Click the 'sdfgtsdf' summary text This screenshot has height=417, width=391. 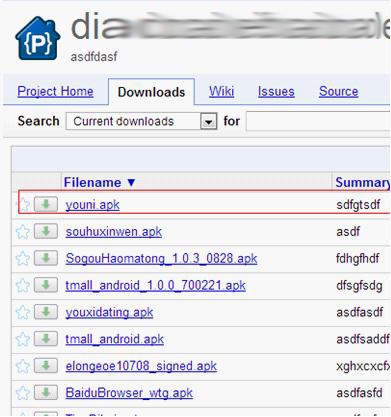tap(358, 205)
